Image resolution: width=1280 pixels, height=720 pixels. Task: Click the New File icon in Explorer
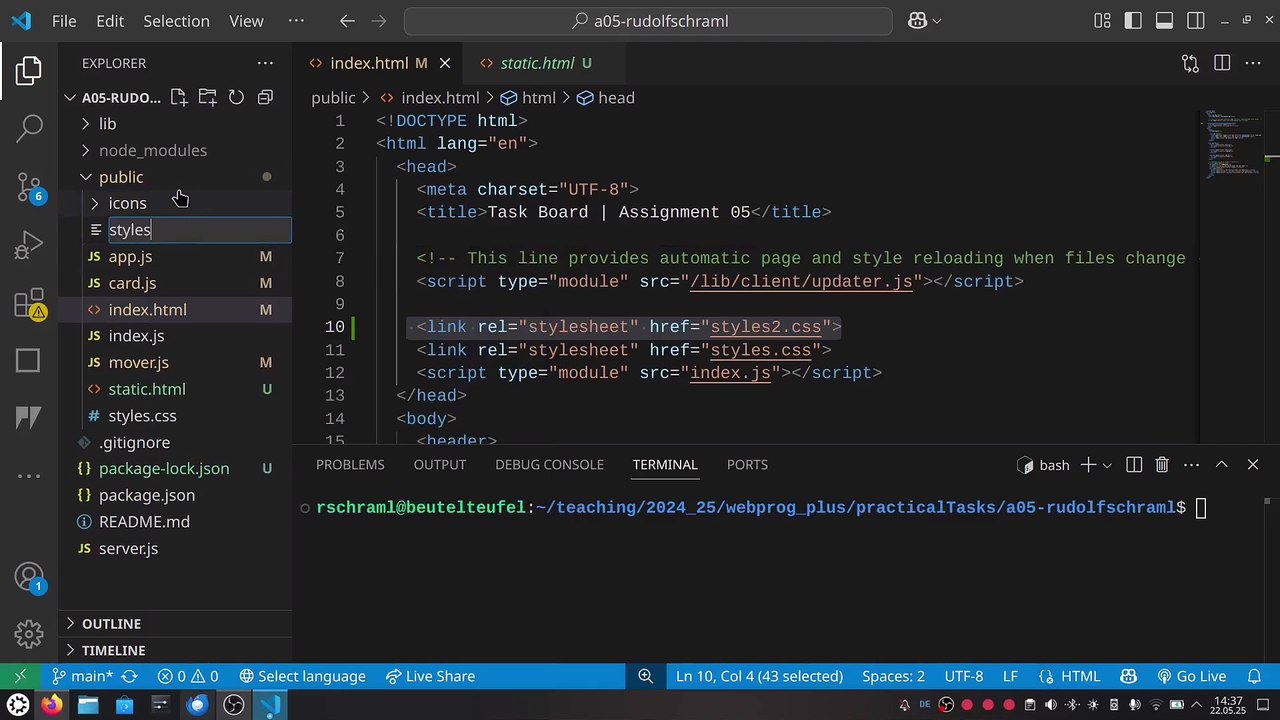tap(178, 97)
